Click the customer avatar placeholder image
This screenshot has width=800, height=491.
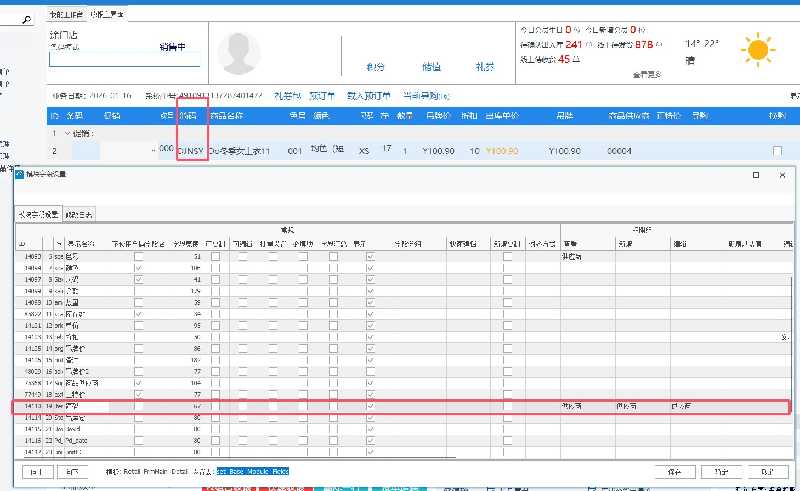click(x=246, y=53)
